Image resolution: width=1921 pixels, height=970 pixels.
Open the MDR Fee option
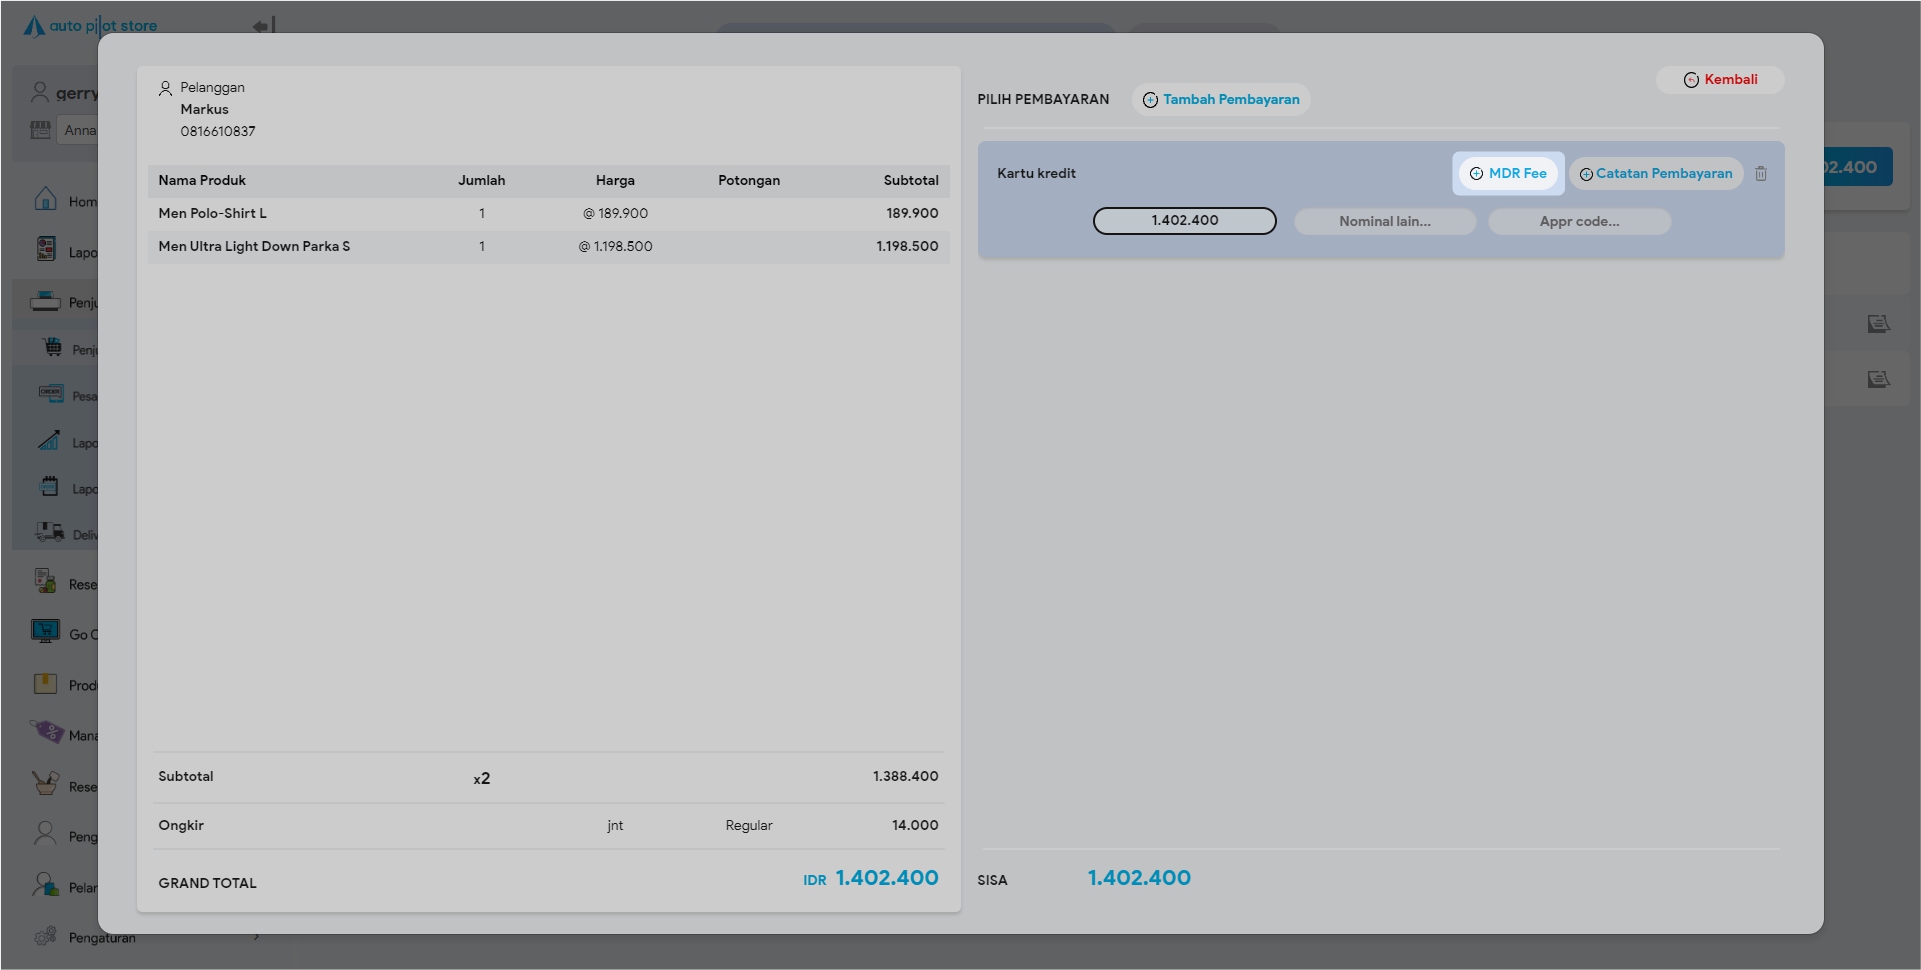tap(1507, 174)
